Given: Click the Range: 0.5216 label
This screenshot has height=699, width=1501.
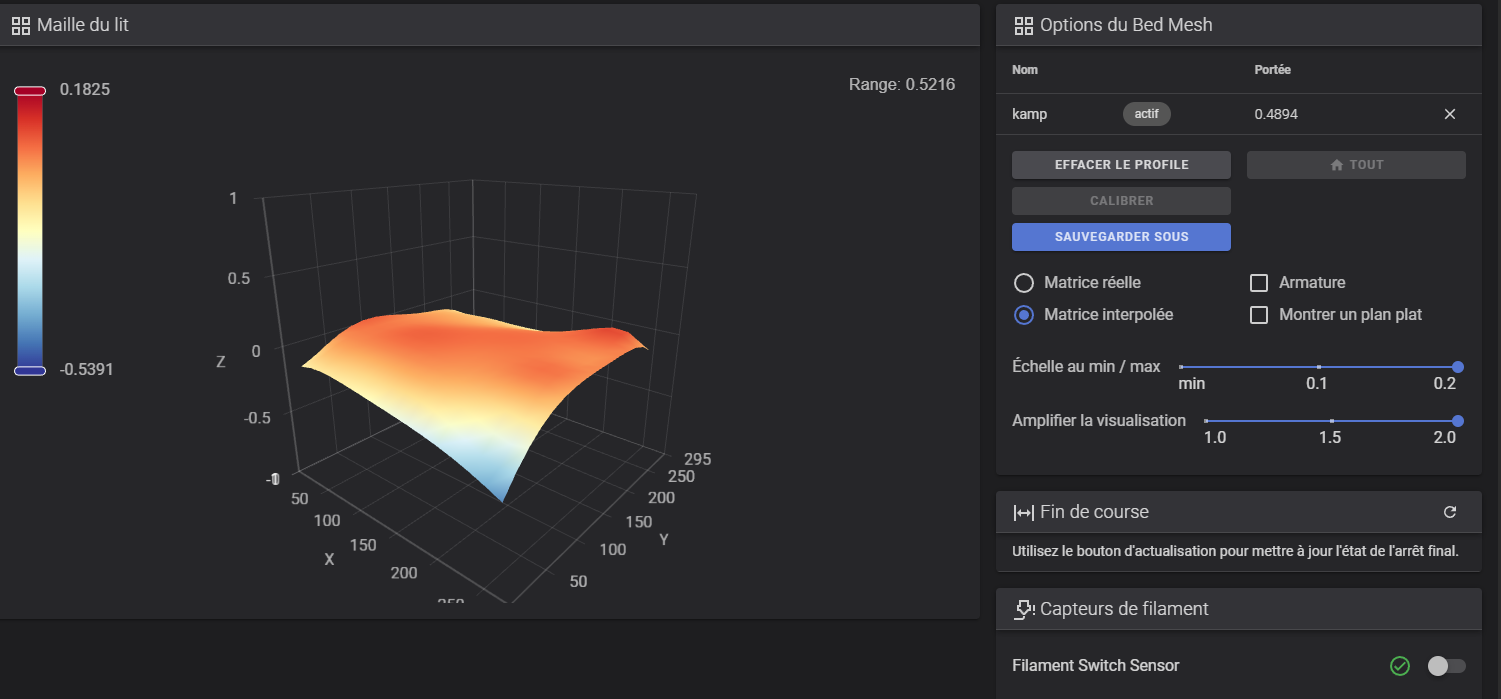Looking at the screenshot, I should (902, 85).
